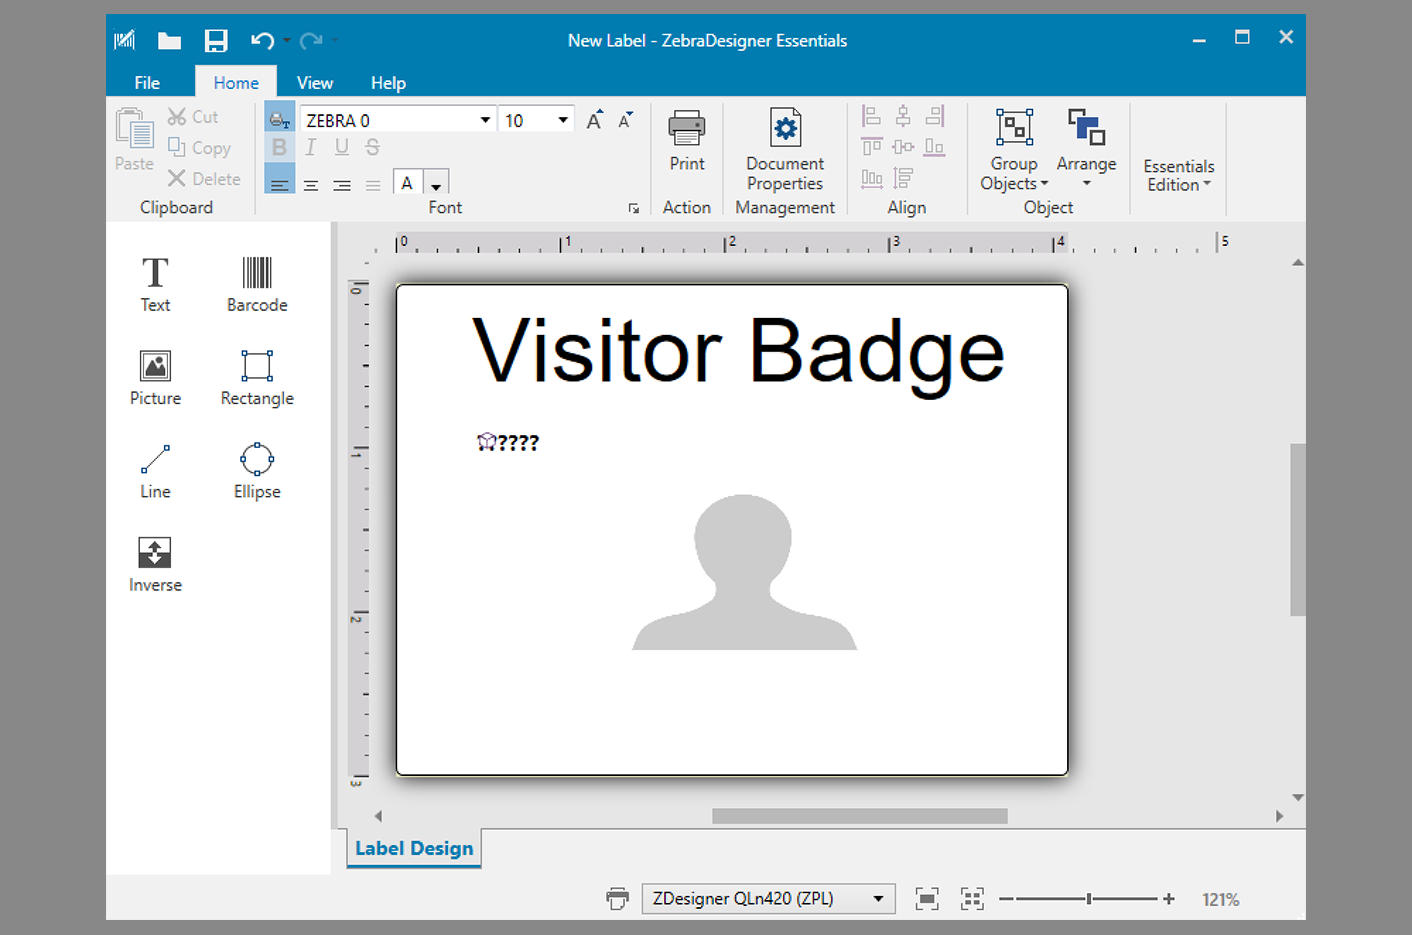Select the Text tool
This screenshot has width=1412, height=935.
coord(154,283)
